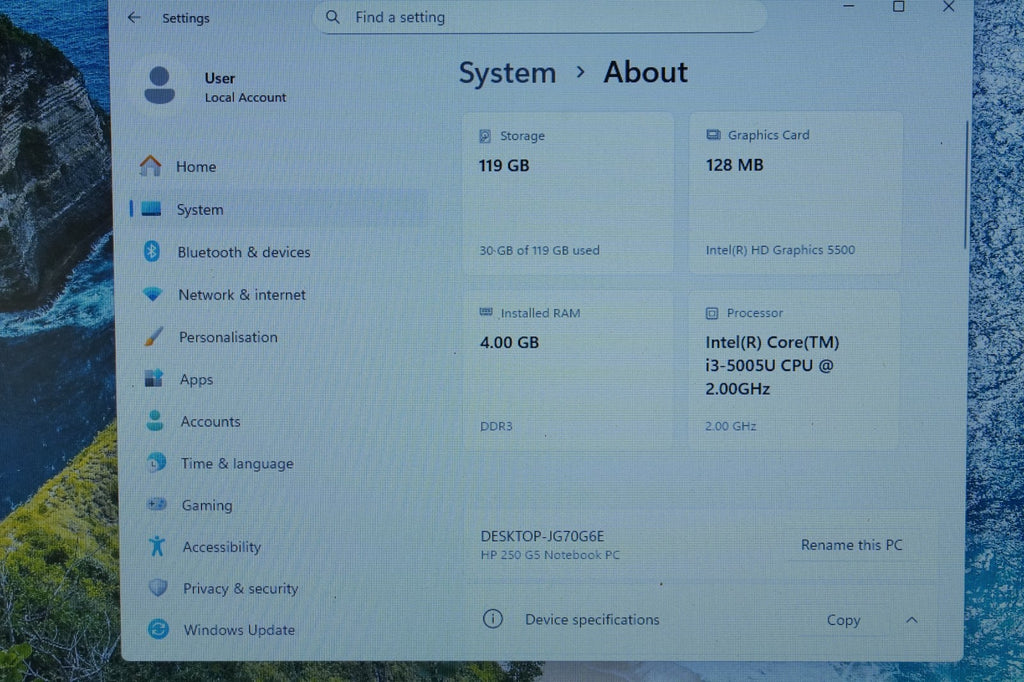This screenshot has width=1024, height=682.
Task: Open Gaming settings
Action: click(x=206, y=506)
